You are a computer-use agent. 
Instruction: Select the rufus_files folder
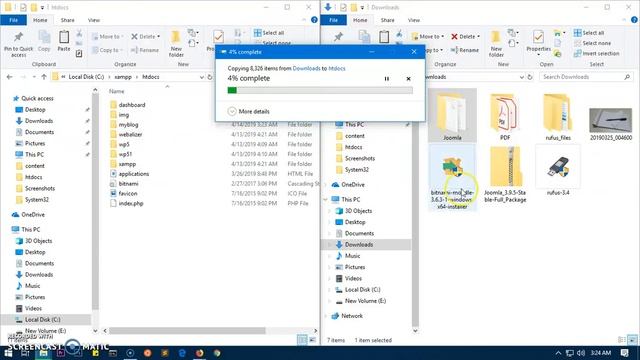(x=558, y=117)
